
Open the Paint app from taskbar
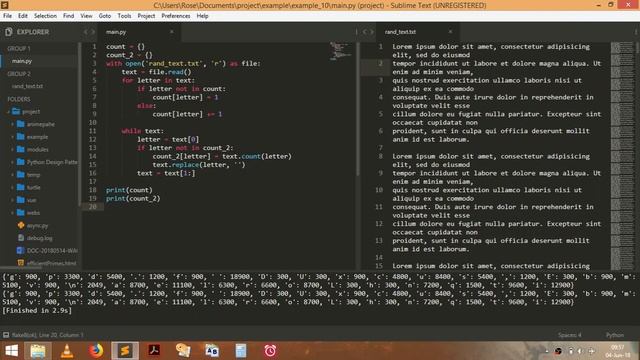click(183, 351)
